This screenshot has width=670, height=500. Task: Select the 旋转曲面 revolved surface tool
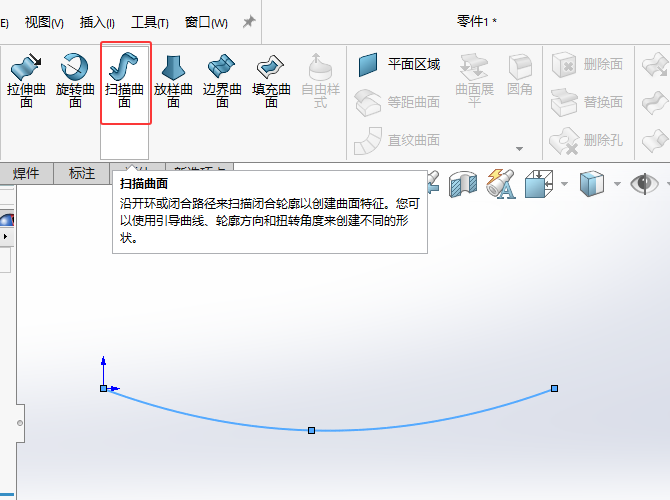pos(75,80)
